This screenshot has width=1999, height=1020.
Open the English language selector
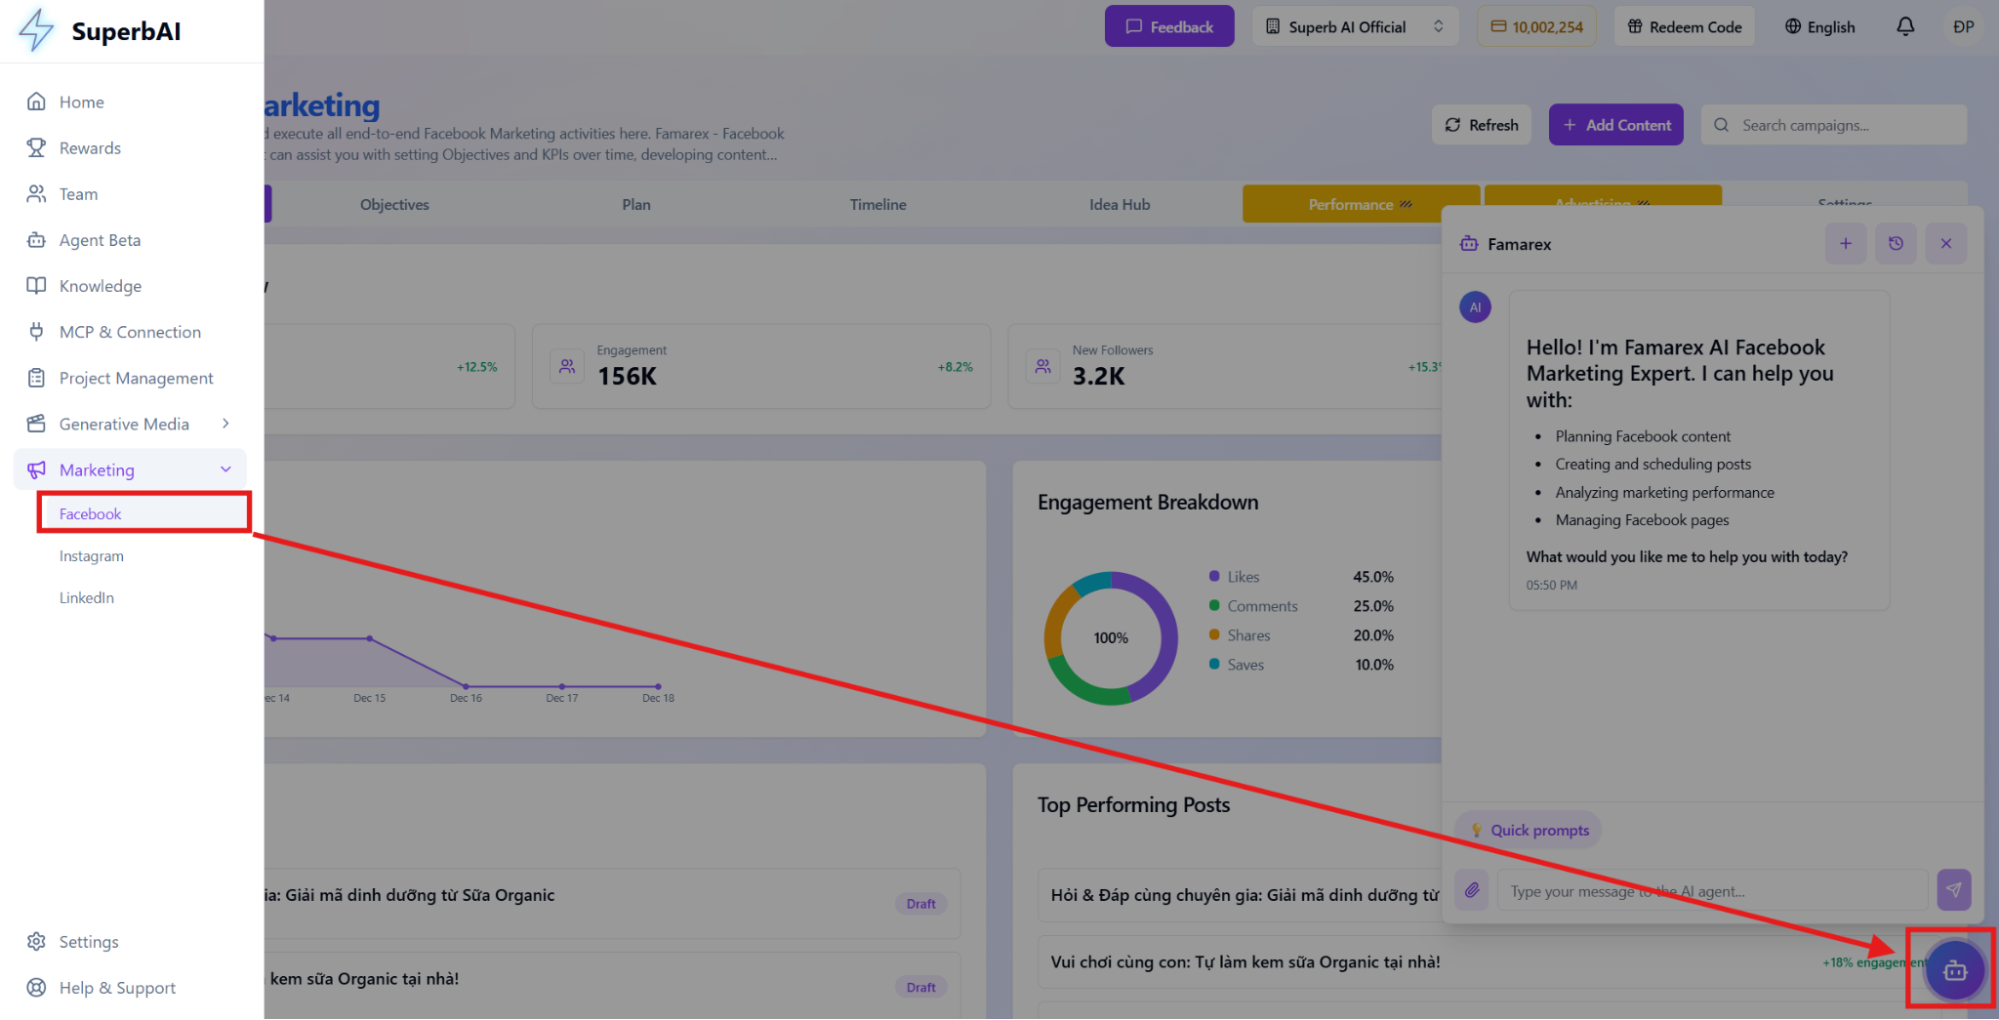pos(1820,26)
